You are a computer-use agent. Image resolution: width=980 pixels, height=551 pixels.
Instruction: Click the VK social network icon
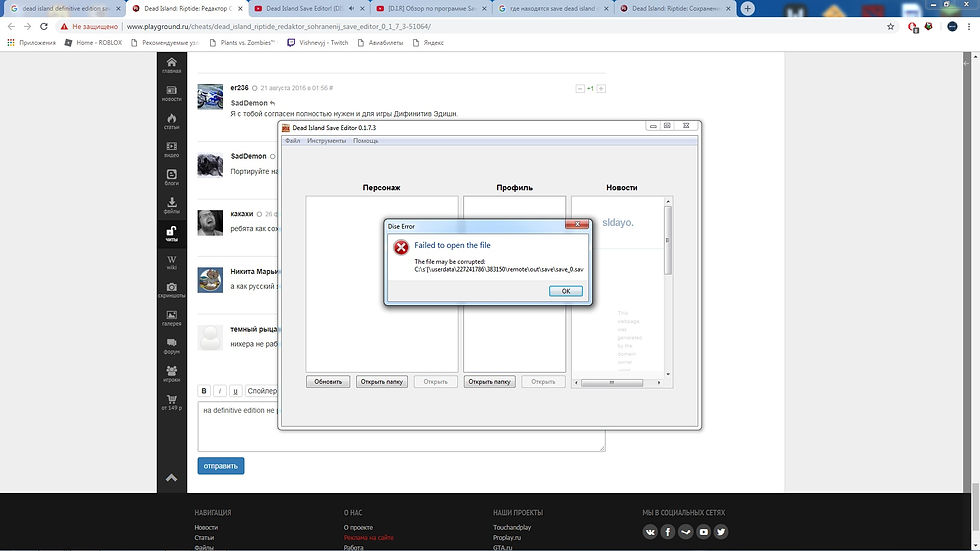point(650,532)
